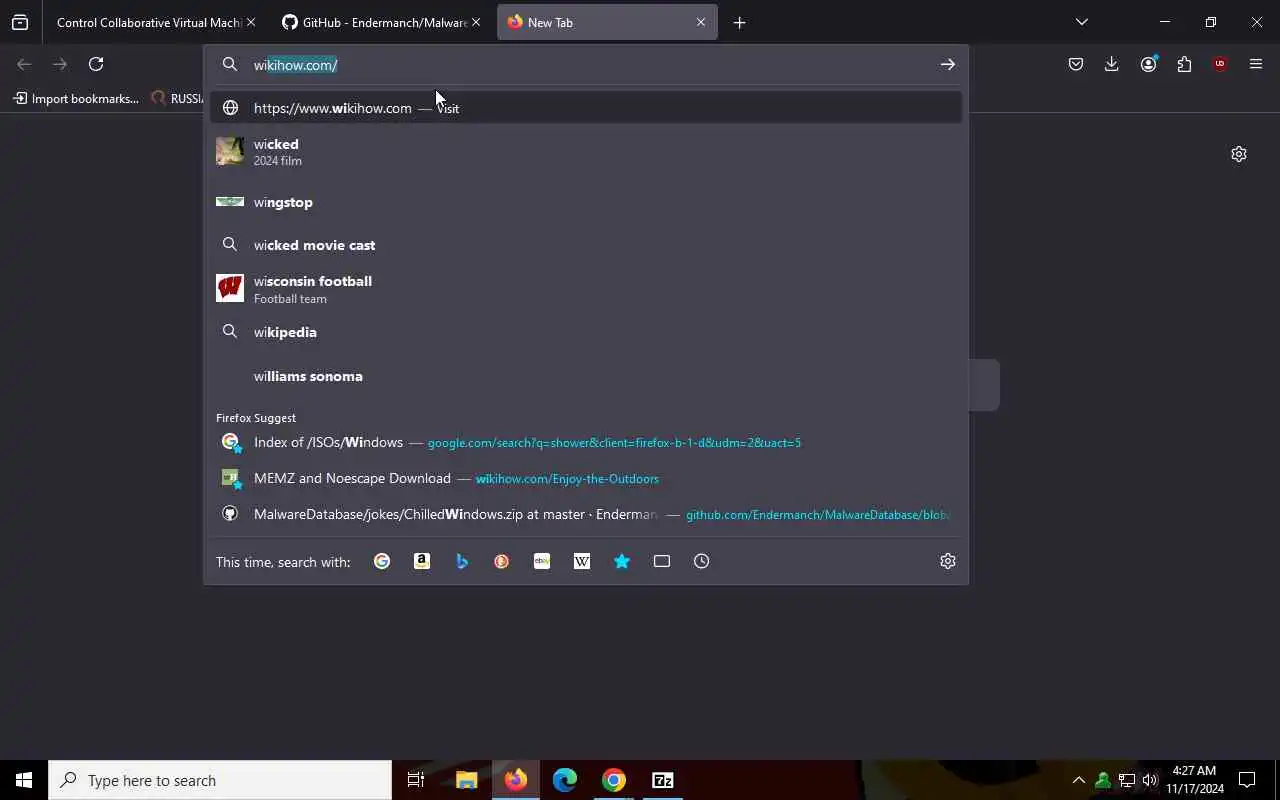The height and width of the screenshot is (800, 1280).
Task: Search this time with DuckDuckGo
Action: 502,561
